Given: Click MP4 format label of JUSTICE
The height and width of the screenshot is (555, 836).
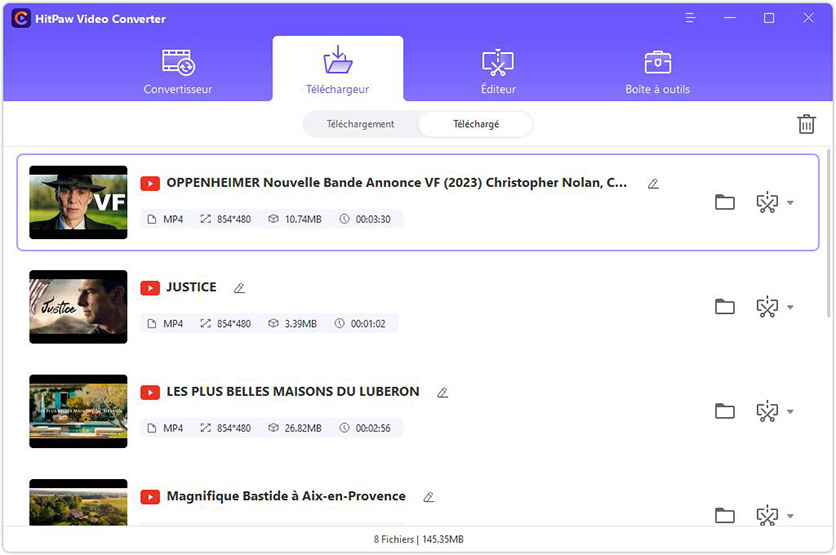Looking at the screenshot, I should (x=173, y=324).
